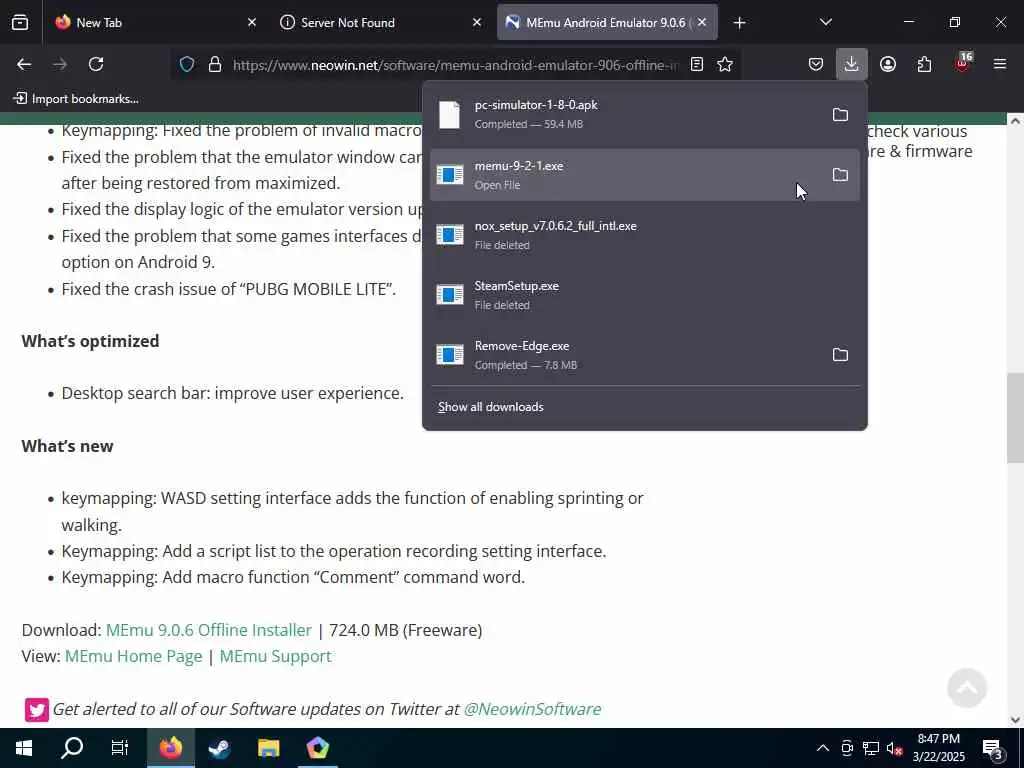1024x768 pixels.
Task: Click the site padlock security icon
Action: [215, 65]
